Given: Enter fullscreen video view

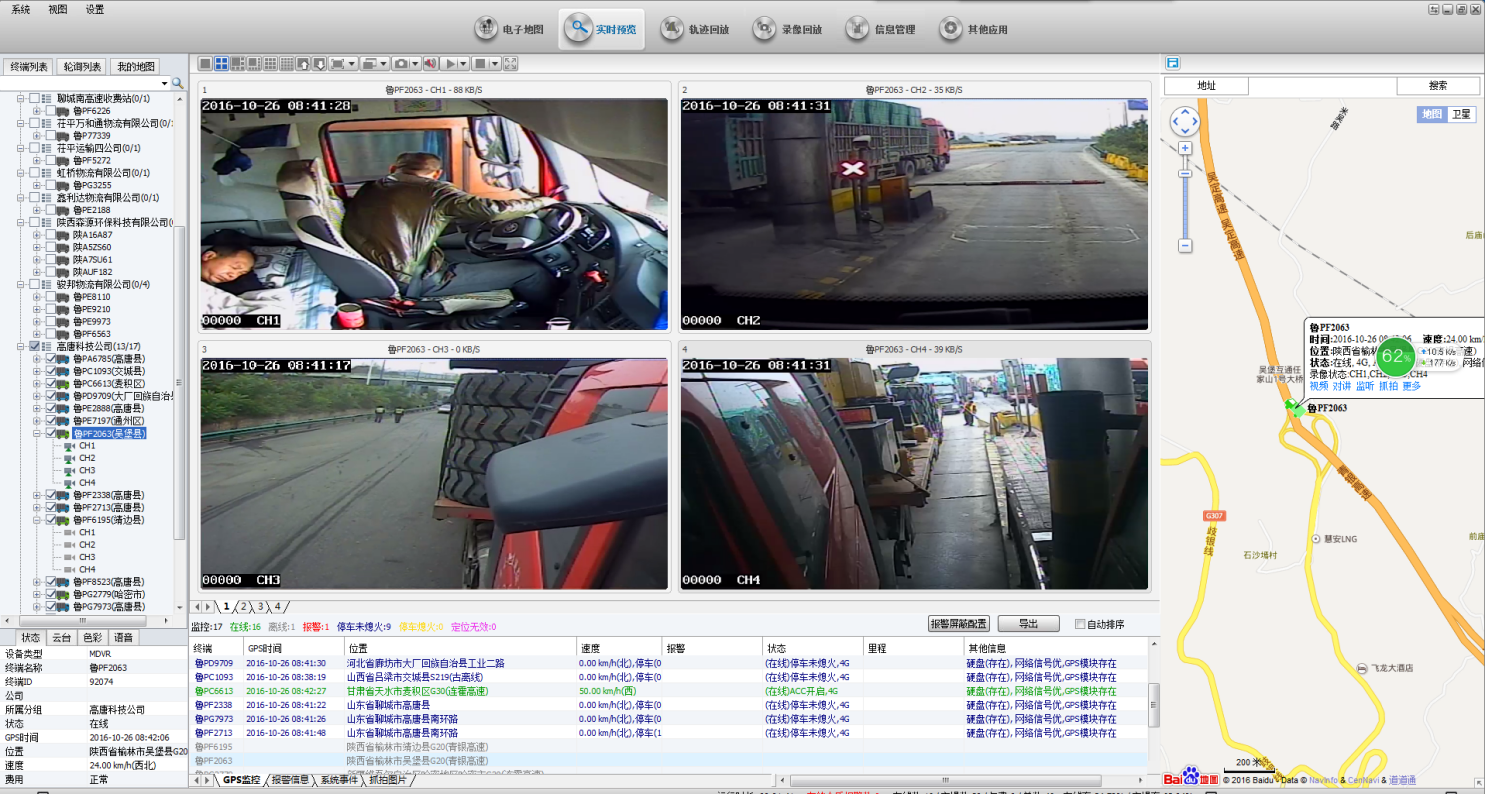Looking at the screenshot, I should coord(510,63).
